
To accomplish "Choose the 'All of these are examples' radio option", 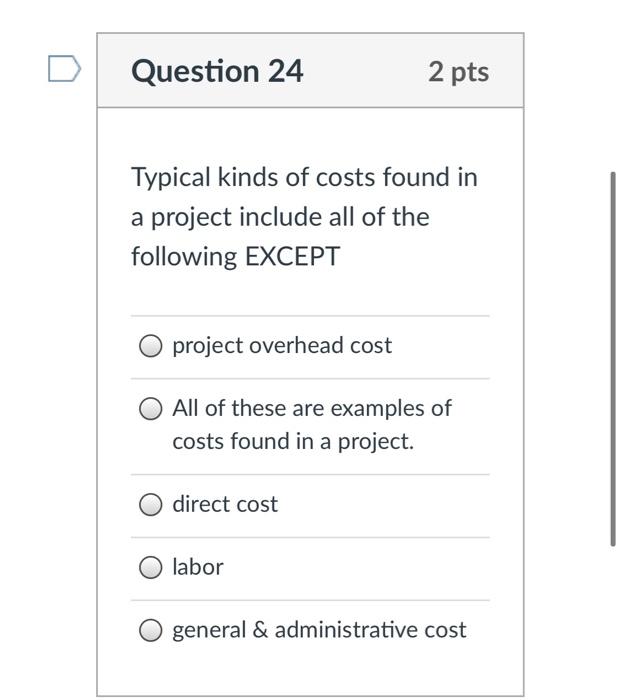I will coord(150,409).
